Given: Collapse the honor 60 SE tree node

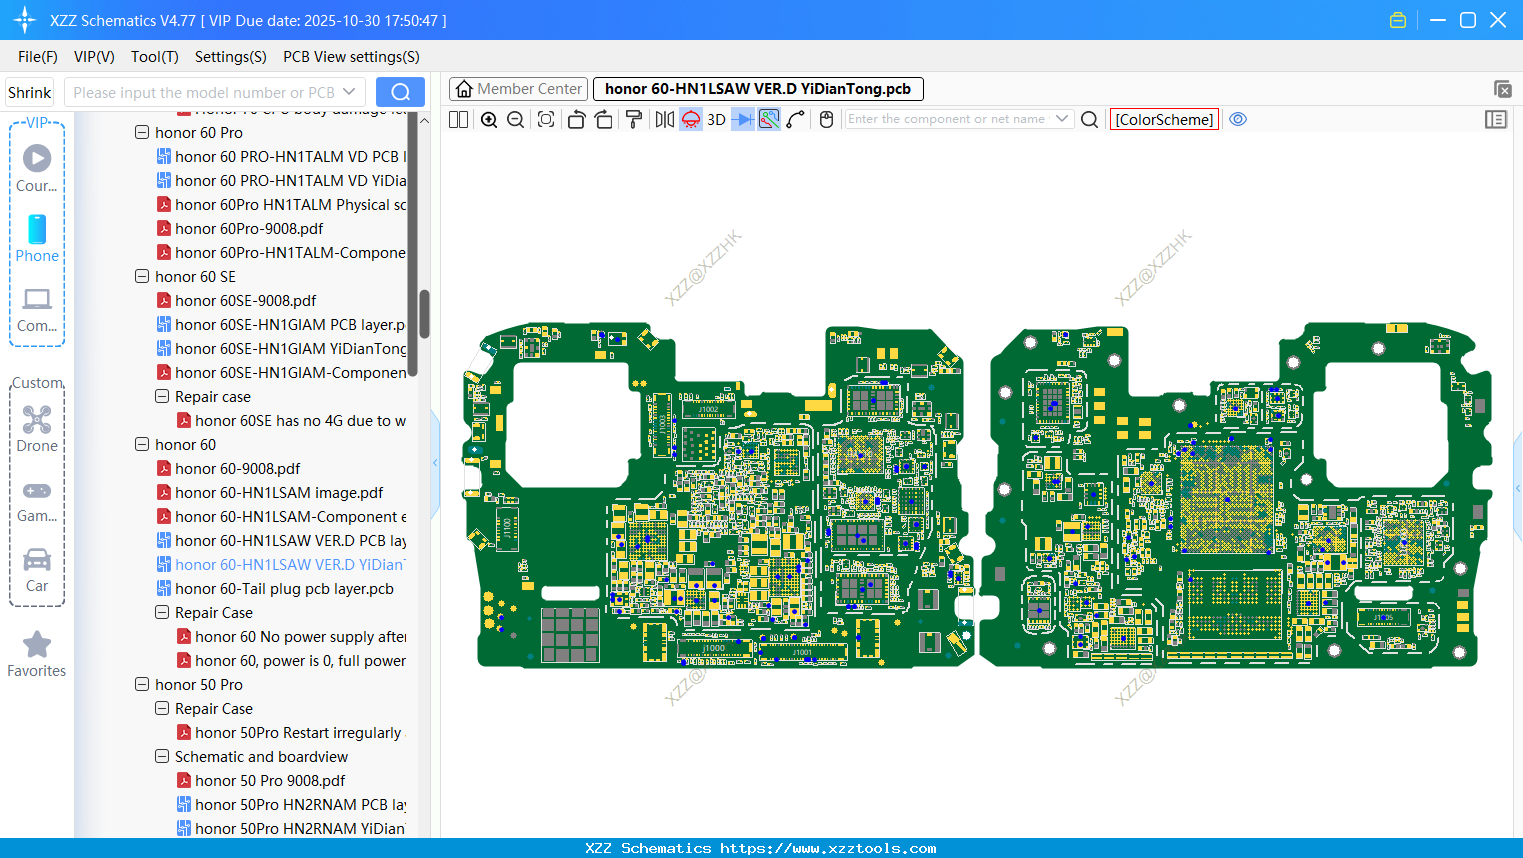Looking at the screenshot, I should 142,276.
